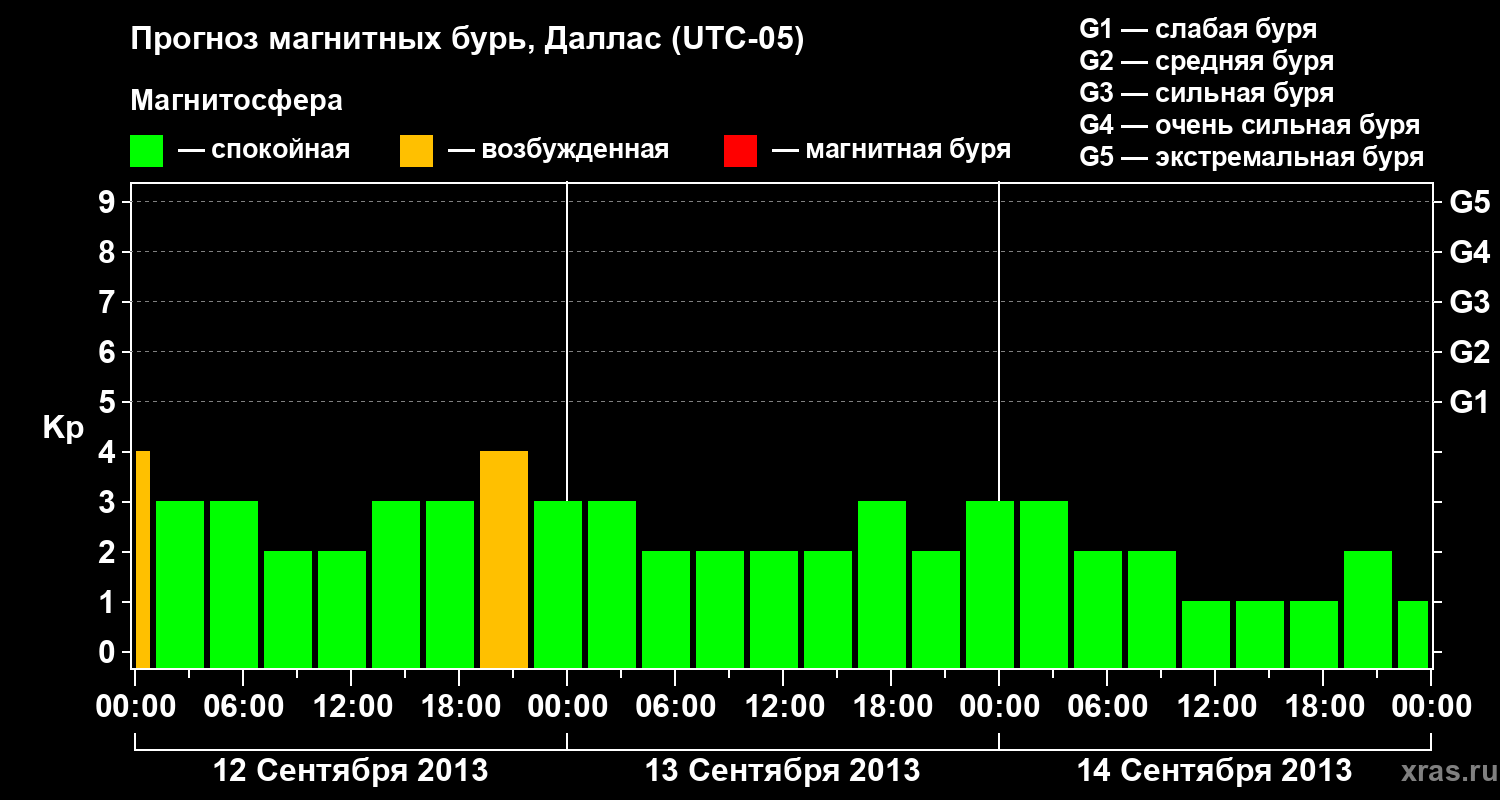Click the right-axis 'G5' storm level label
This screenshot has width=1500, height=800.
pyautogui.click(x=1469, y=203)
